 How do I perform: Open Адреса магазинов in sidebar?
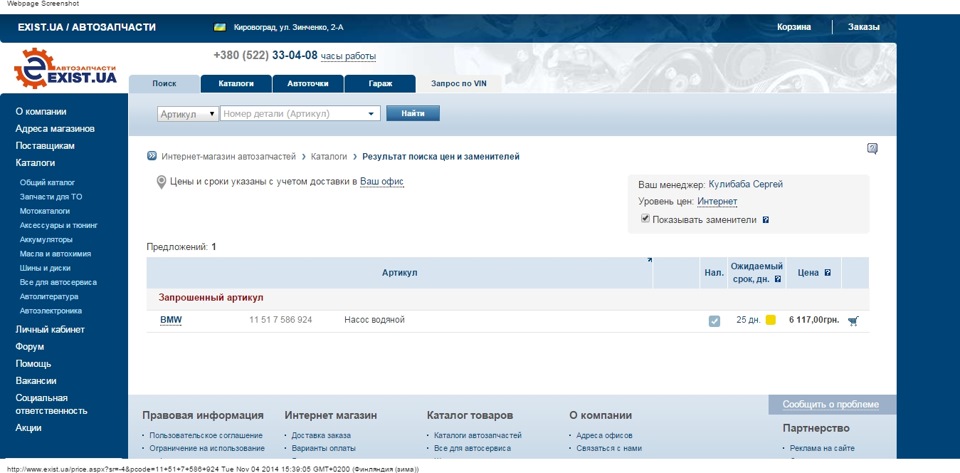(55, 128)
